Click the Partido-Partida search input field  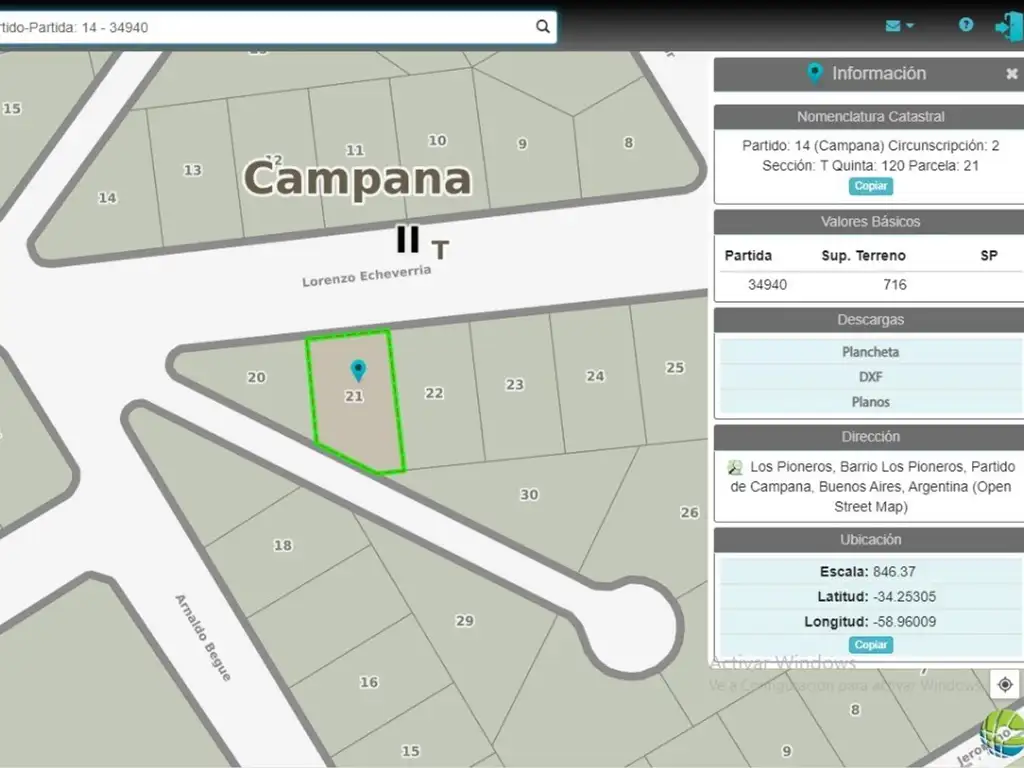pos(270,27)
